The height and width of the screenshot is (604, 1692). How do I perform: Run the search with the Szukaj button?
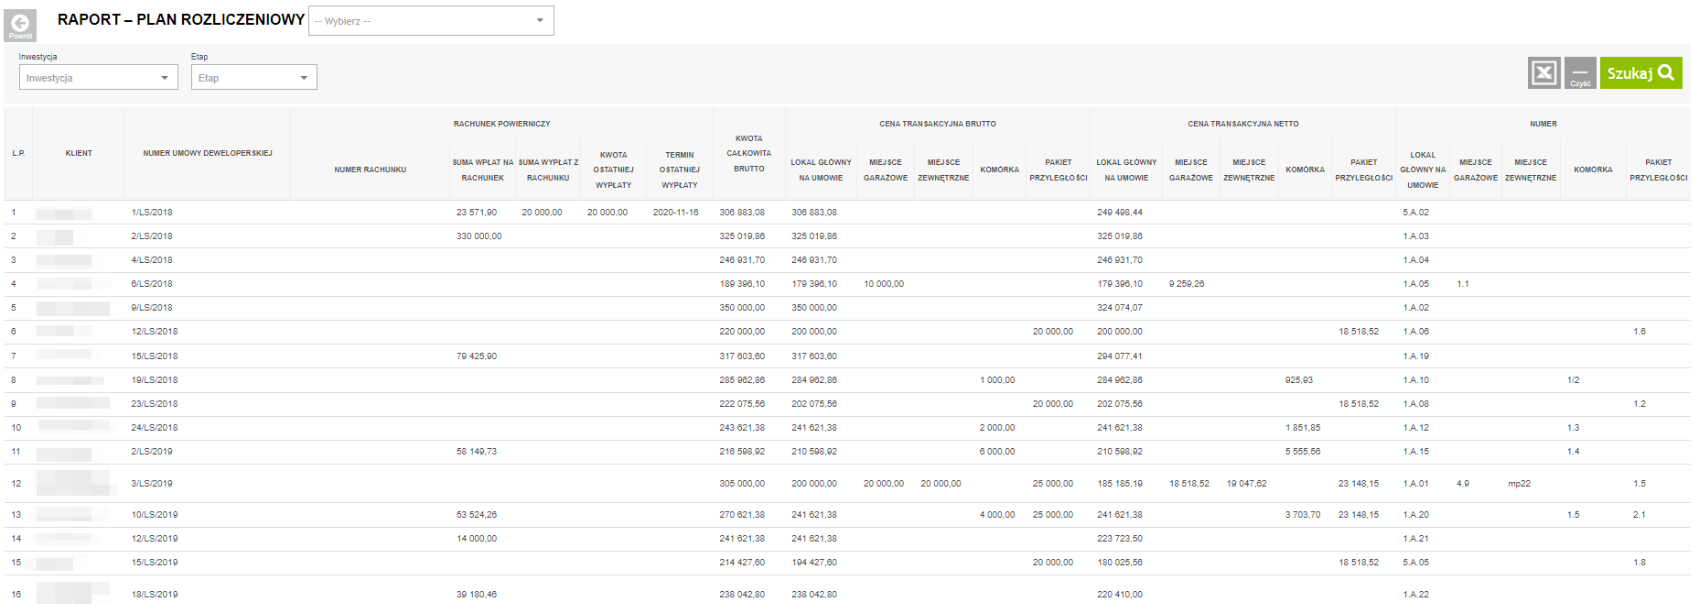coord(1641,73)
